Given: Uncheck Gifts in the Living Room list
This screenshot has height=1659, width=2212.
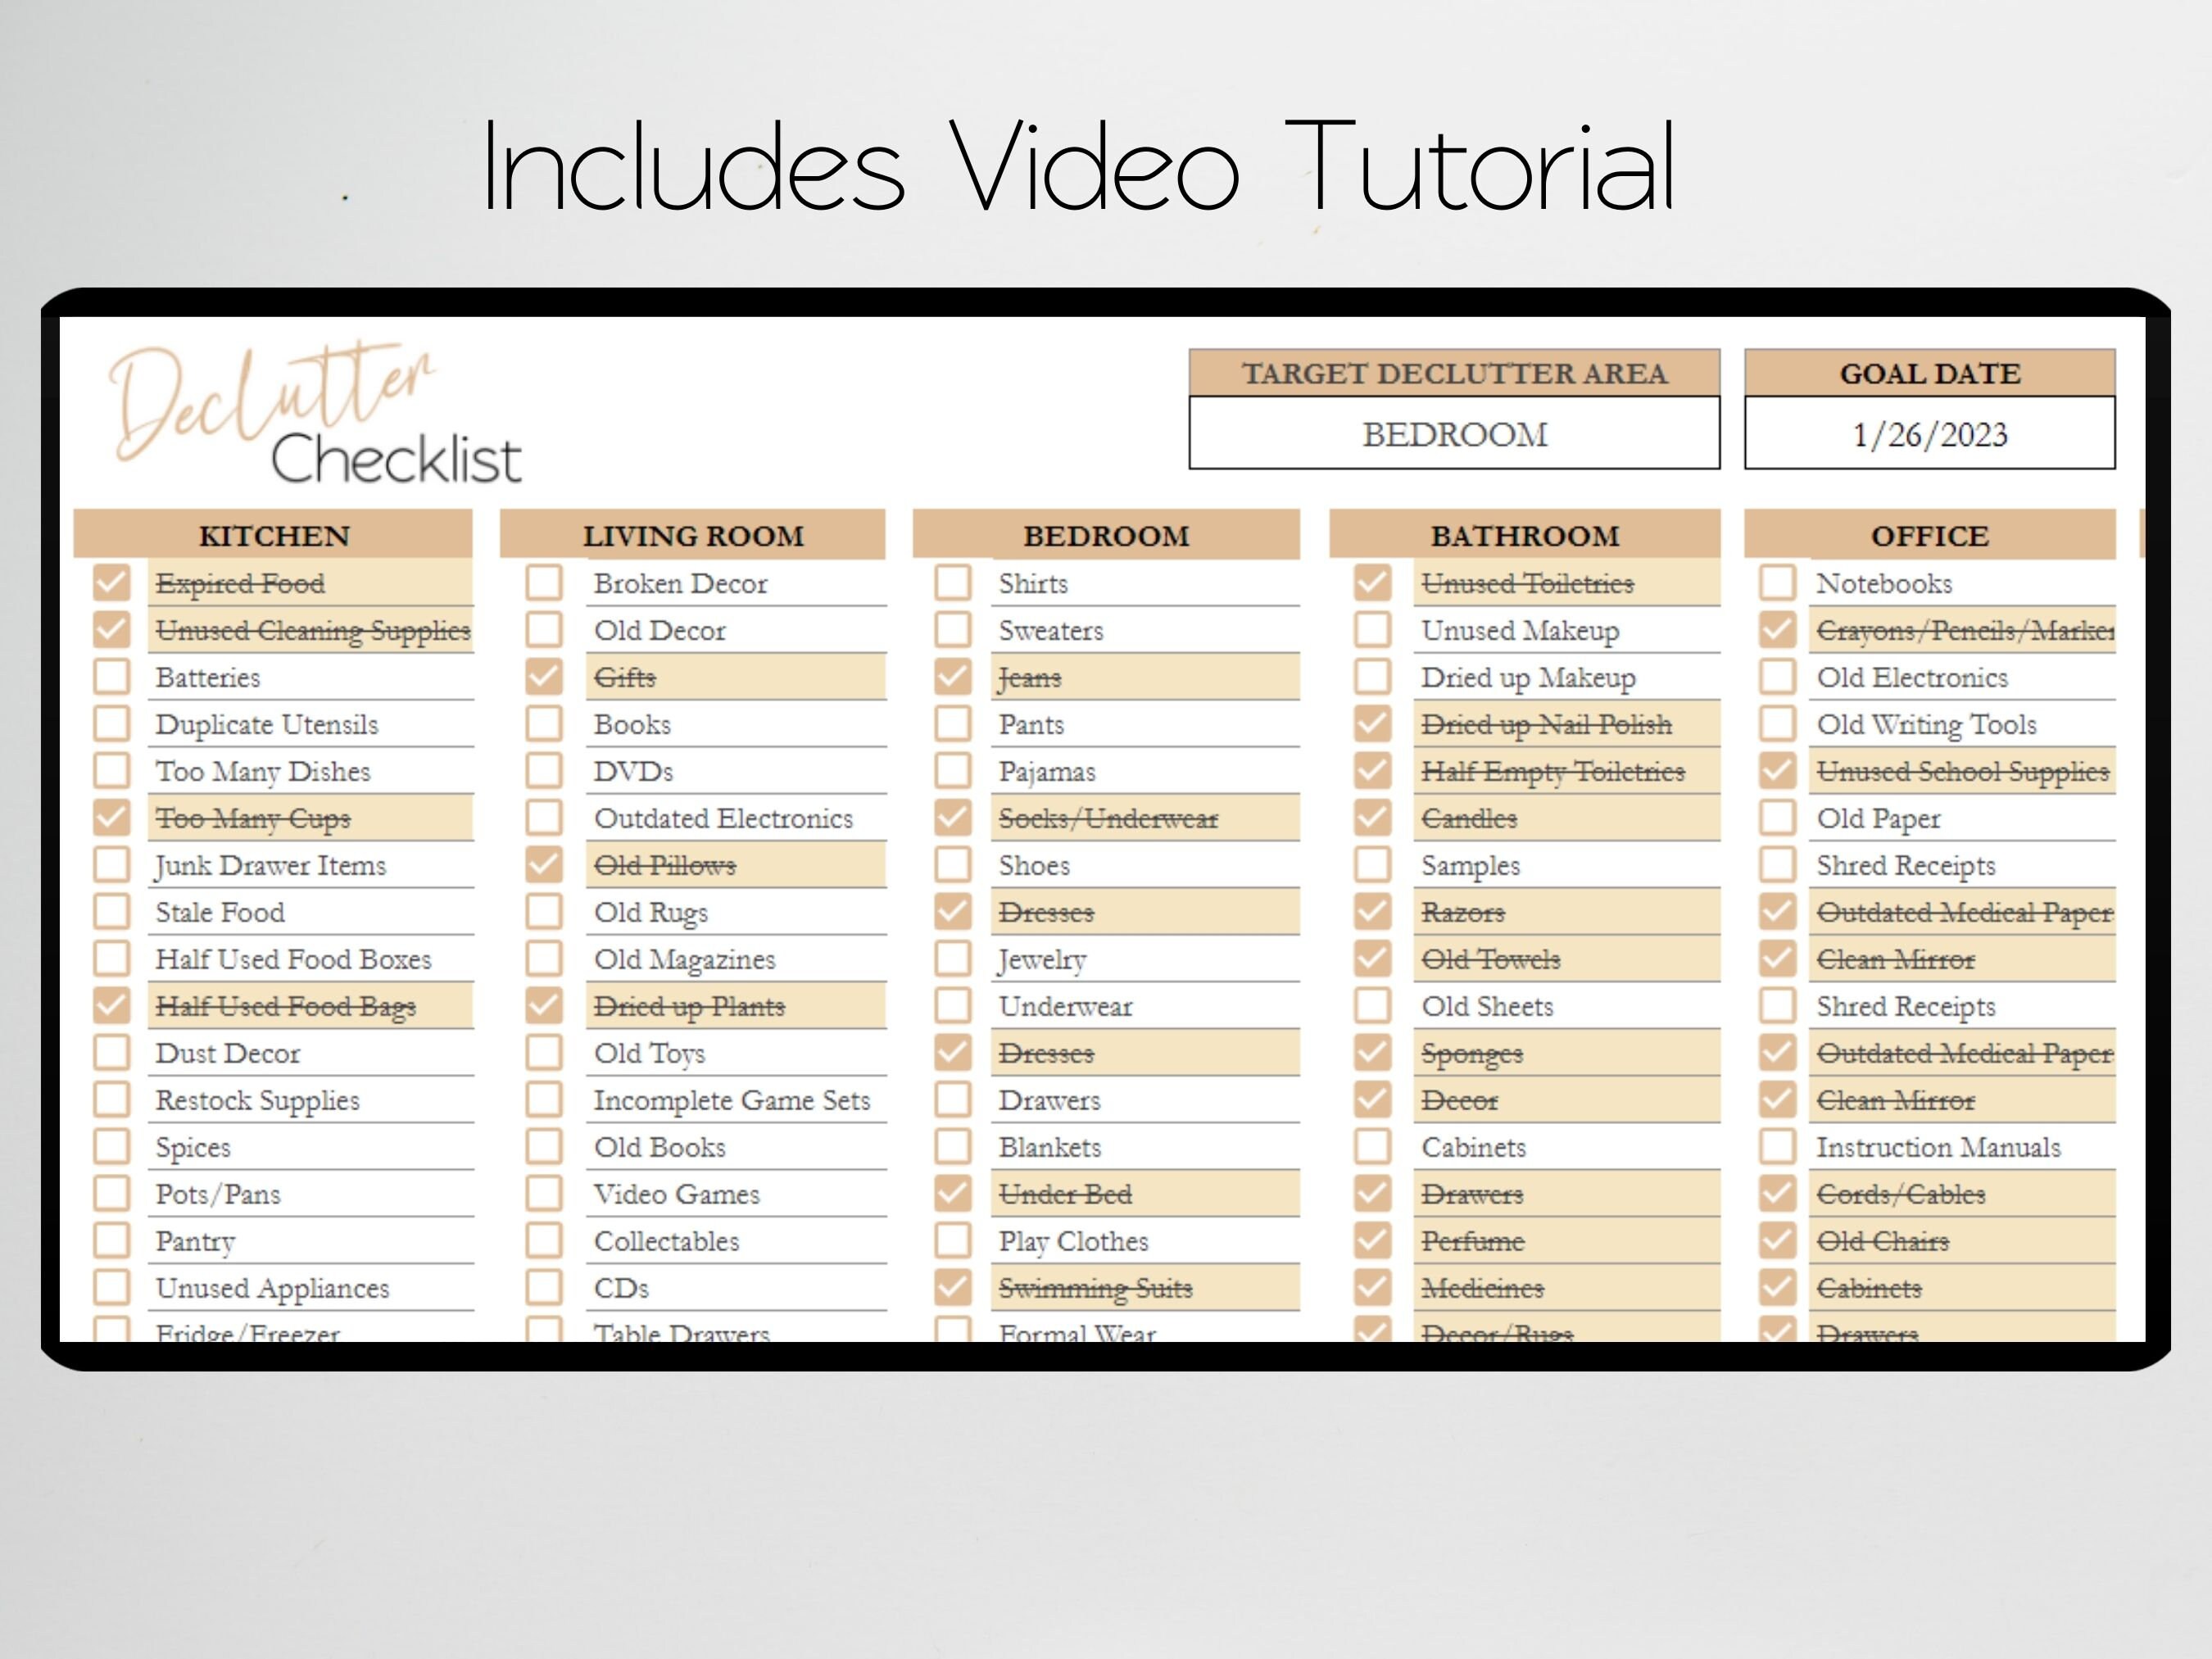Looking at the screenshot, I should 545,677.
